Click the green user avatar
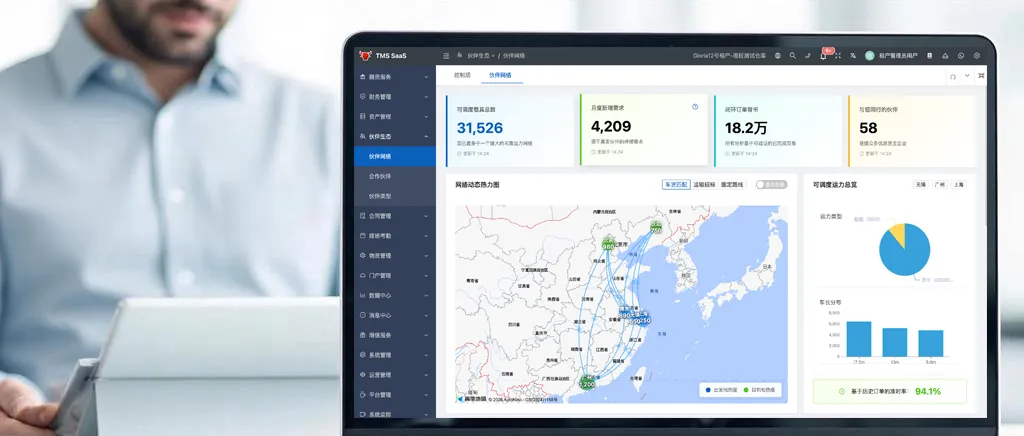This screenshot has height=436, width=1024. point(869,56)
